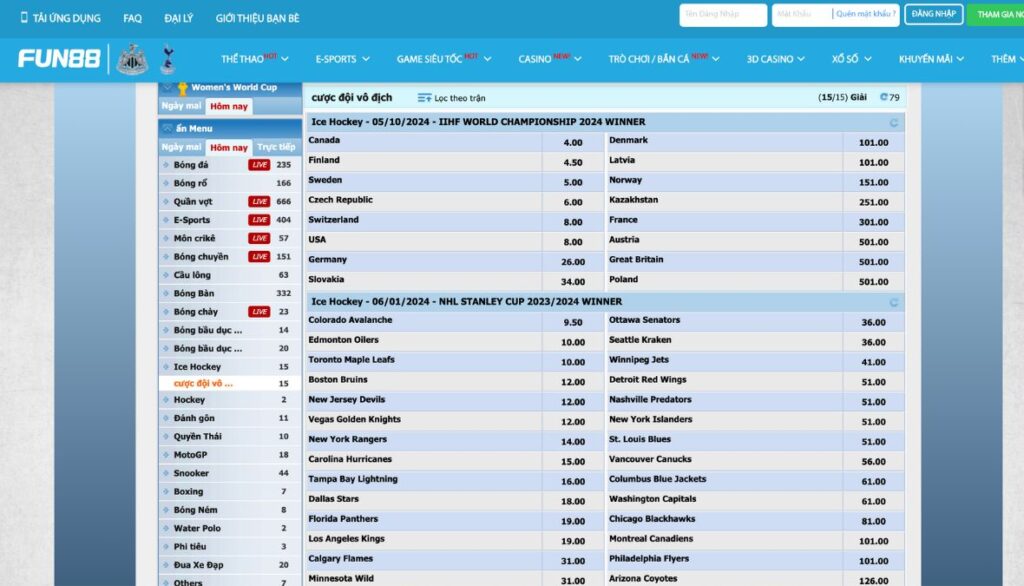Image resolution: width=1024 pixels, height=586 pixels.
Task: Select cược đội vô địch submenu item
Action: [230, 383]
